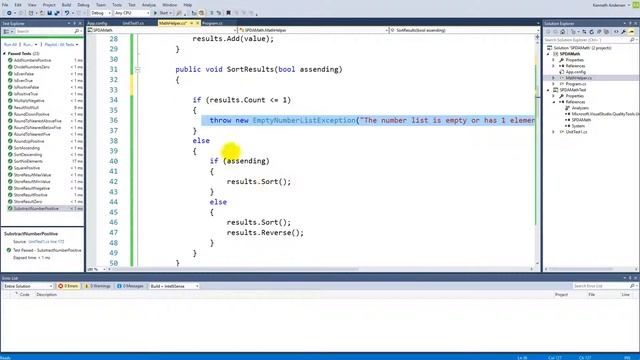
Task: Click the Test Explorer group-by icon
Action: point(7,31)
